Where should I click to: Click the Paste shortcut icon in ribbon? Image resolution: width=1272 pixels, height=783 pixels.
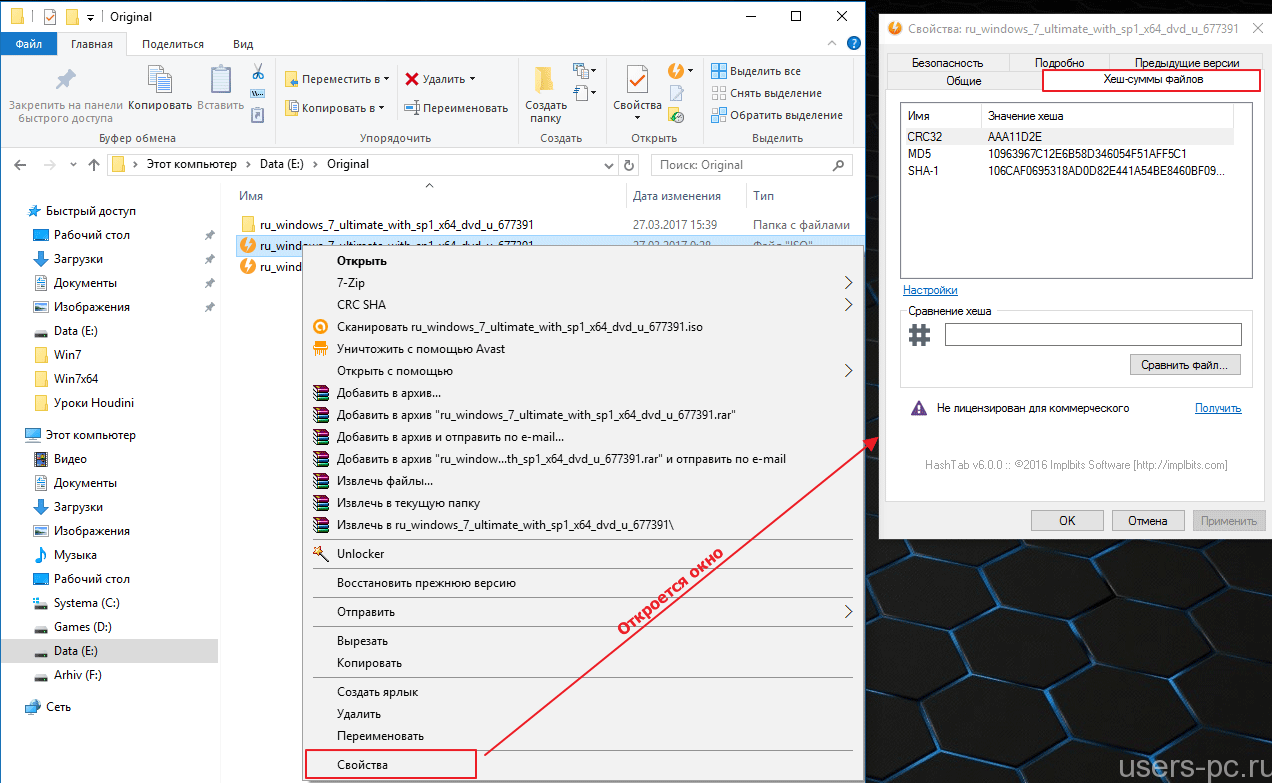click(257, 115)
